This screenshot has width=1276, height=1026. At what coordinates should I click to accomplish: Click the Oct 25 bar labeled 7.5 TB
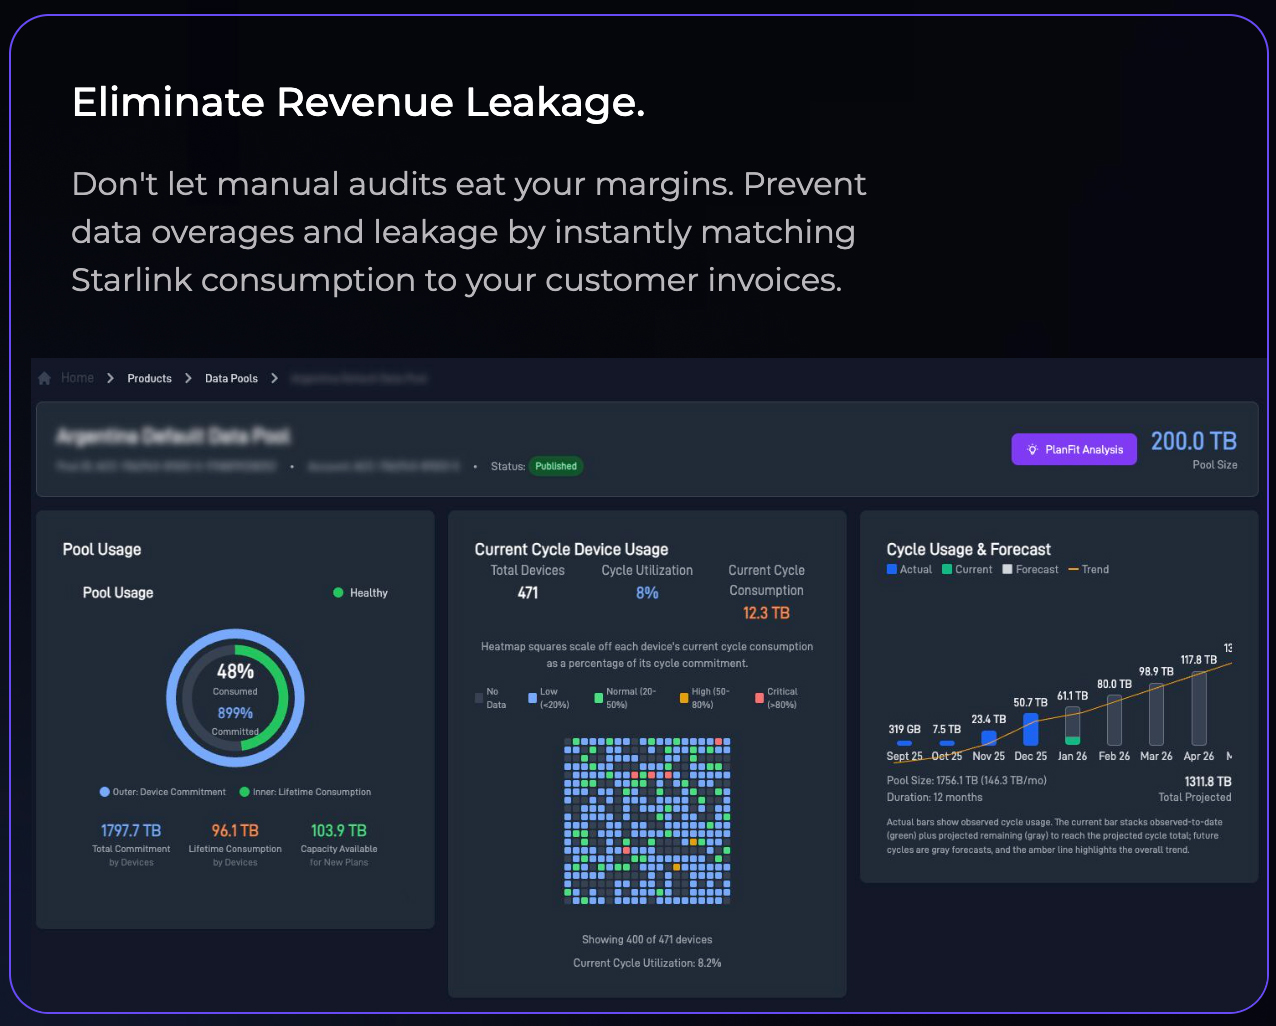point(947,743)
